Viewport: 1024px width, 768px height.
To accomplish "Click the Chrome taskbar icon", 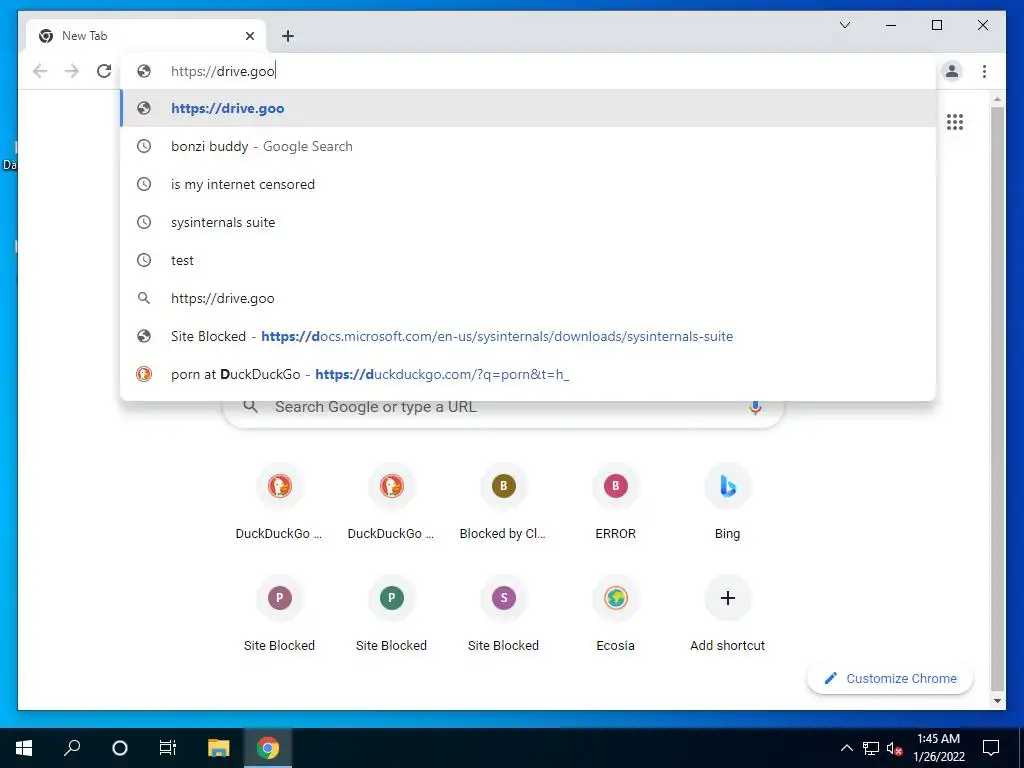I will [267, 748].
